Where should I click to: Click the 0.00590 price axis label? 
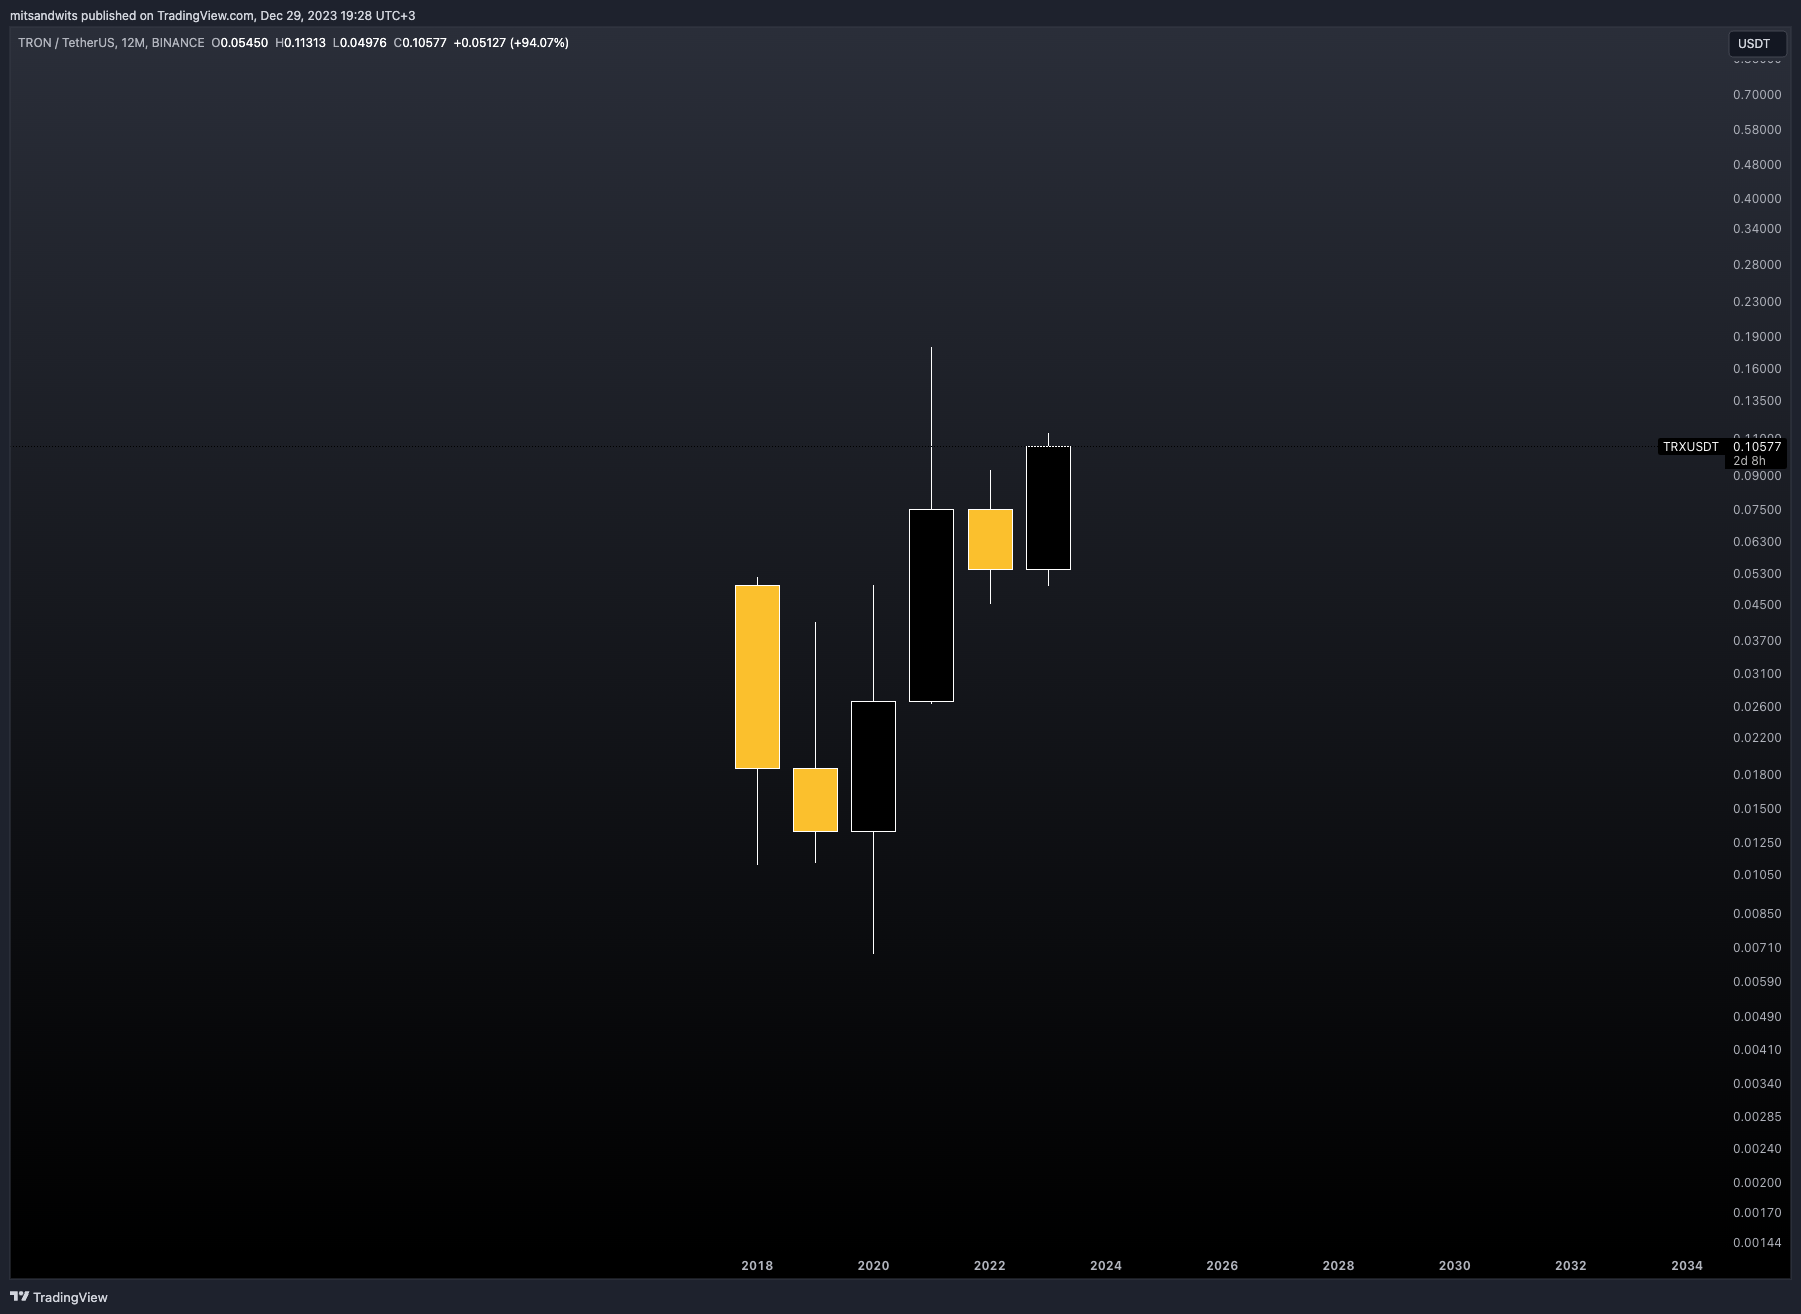tap(1757, 982)
